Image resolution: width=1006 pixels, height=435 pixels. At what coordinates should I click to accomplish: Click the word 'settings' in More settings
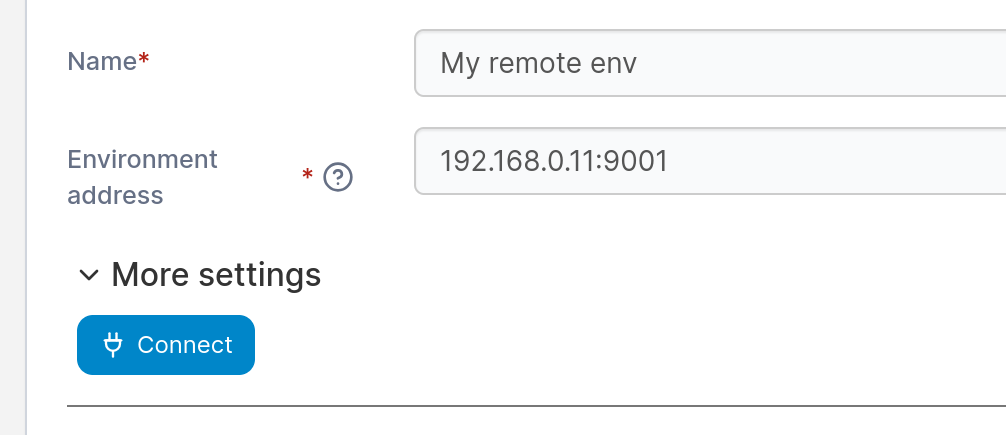261,274
